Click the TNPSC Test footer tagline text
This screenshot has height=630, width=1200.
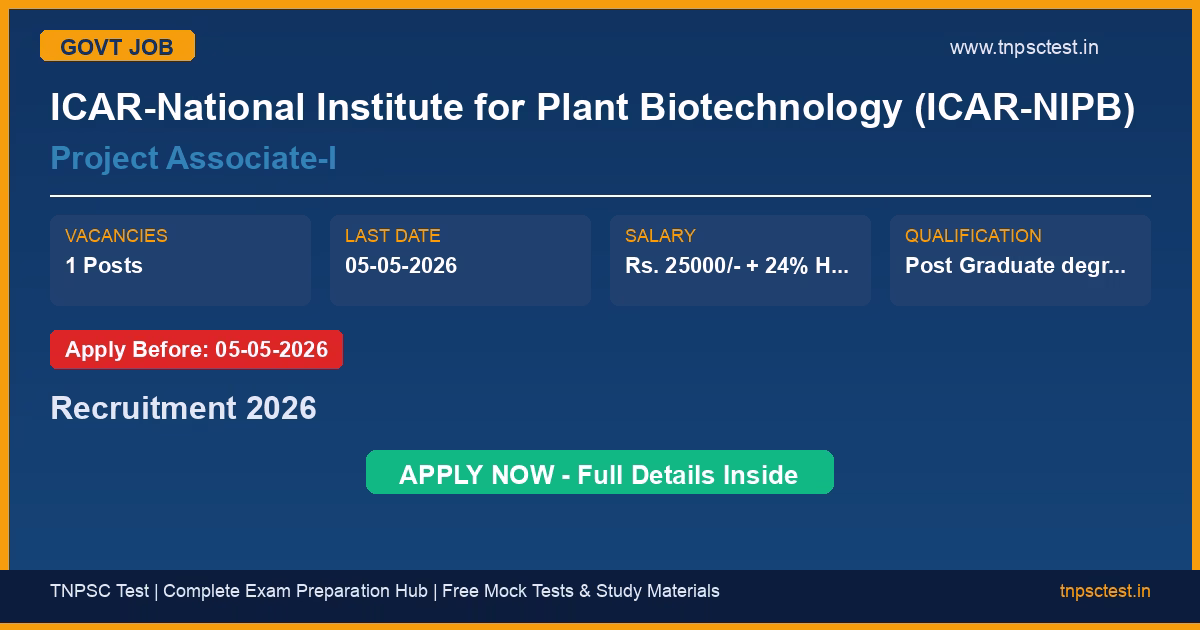coord(99,591)
